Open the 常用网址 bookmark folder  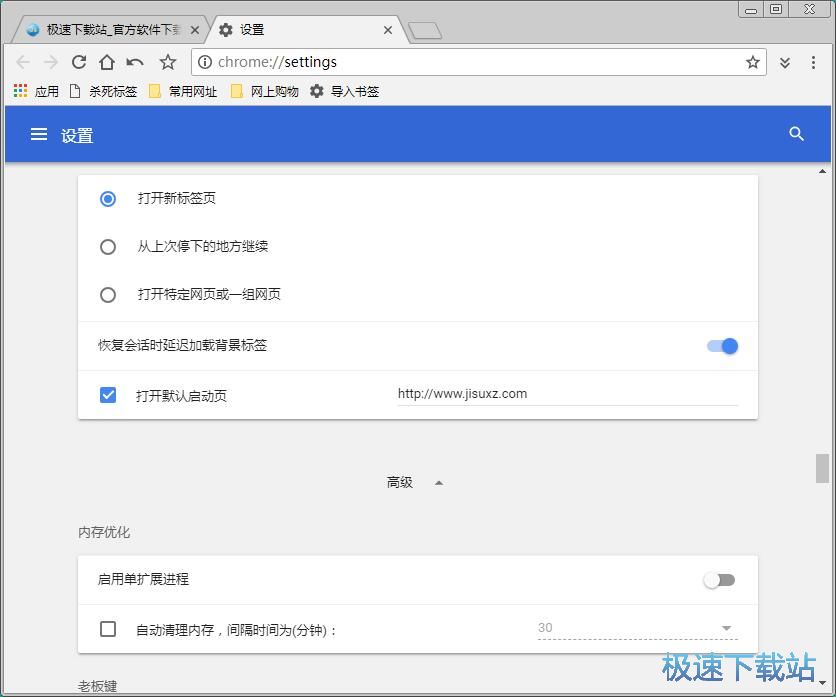[183, 91]
